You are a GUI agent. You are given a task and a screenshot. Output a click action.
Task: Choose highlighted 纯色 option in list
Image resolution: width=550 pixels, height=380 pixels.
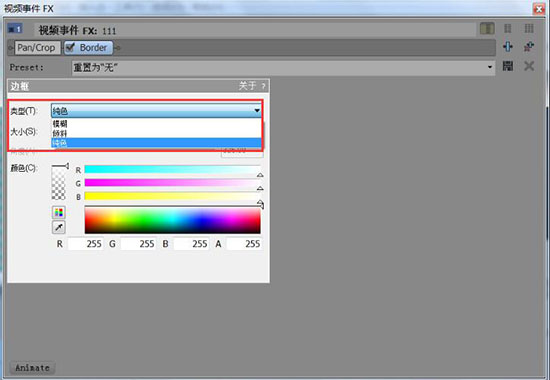tap(156, 143)
